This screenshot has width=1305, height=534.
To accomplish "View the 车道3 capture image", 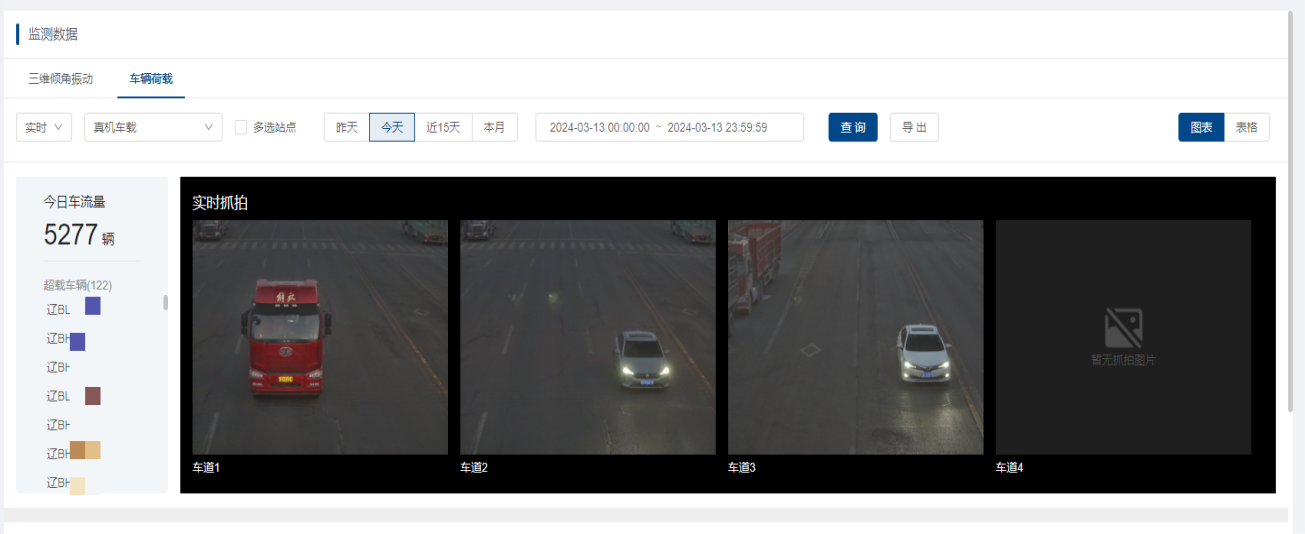I will coord(855,337).
